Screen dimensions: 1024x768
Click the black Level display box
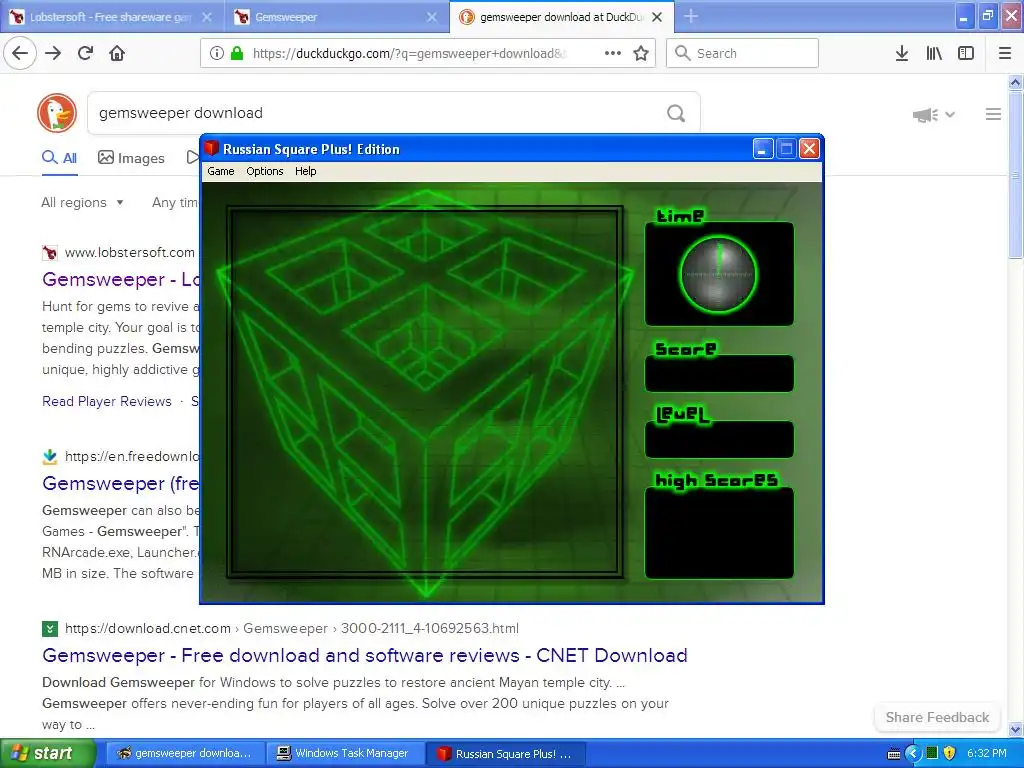pyautogui.click(x=719, y=440)
